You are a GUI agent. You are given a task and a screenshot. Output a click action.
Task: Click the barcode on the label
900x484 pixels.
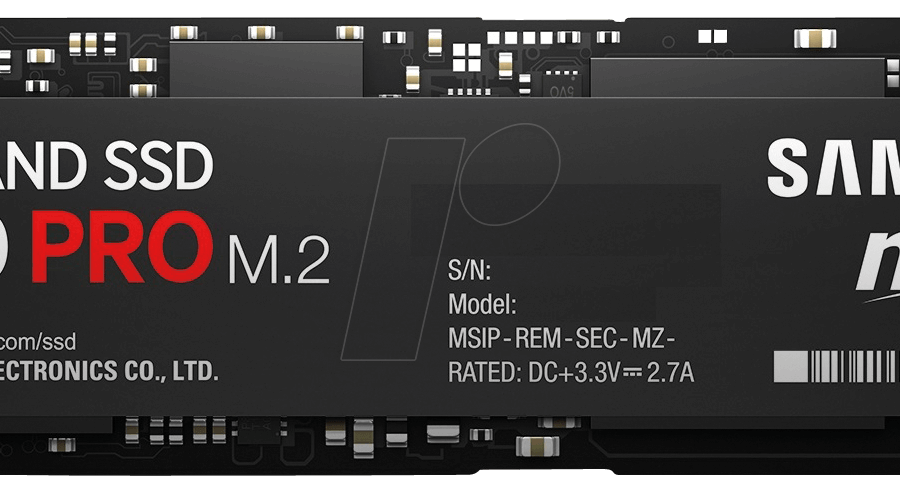coord(837,367)
